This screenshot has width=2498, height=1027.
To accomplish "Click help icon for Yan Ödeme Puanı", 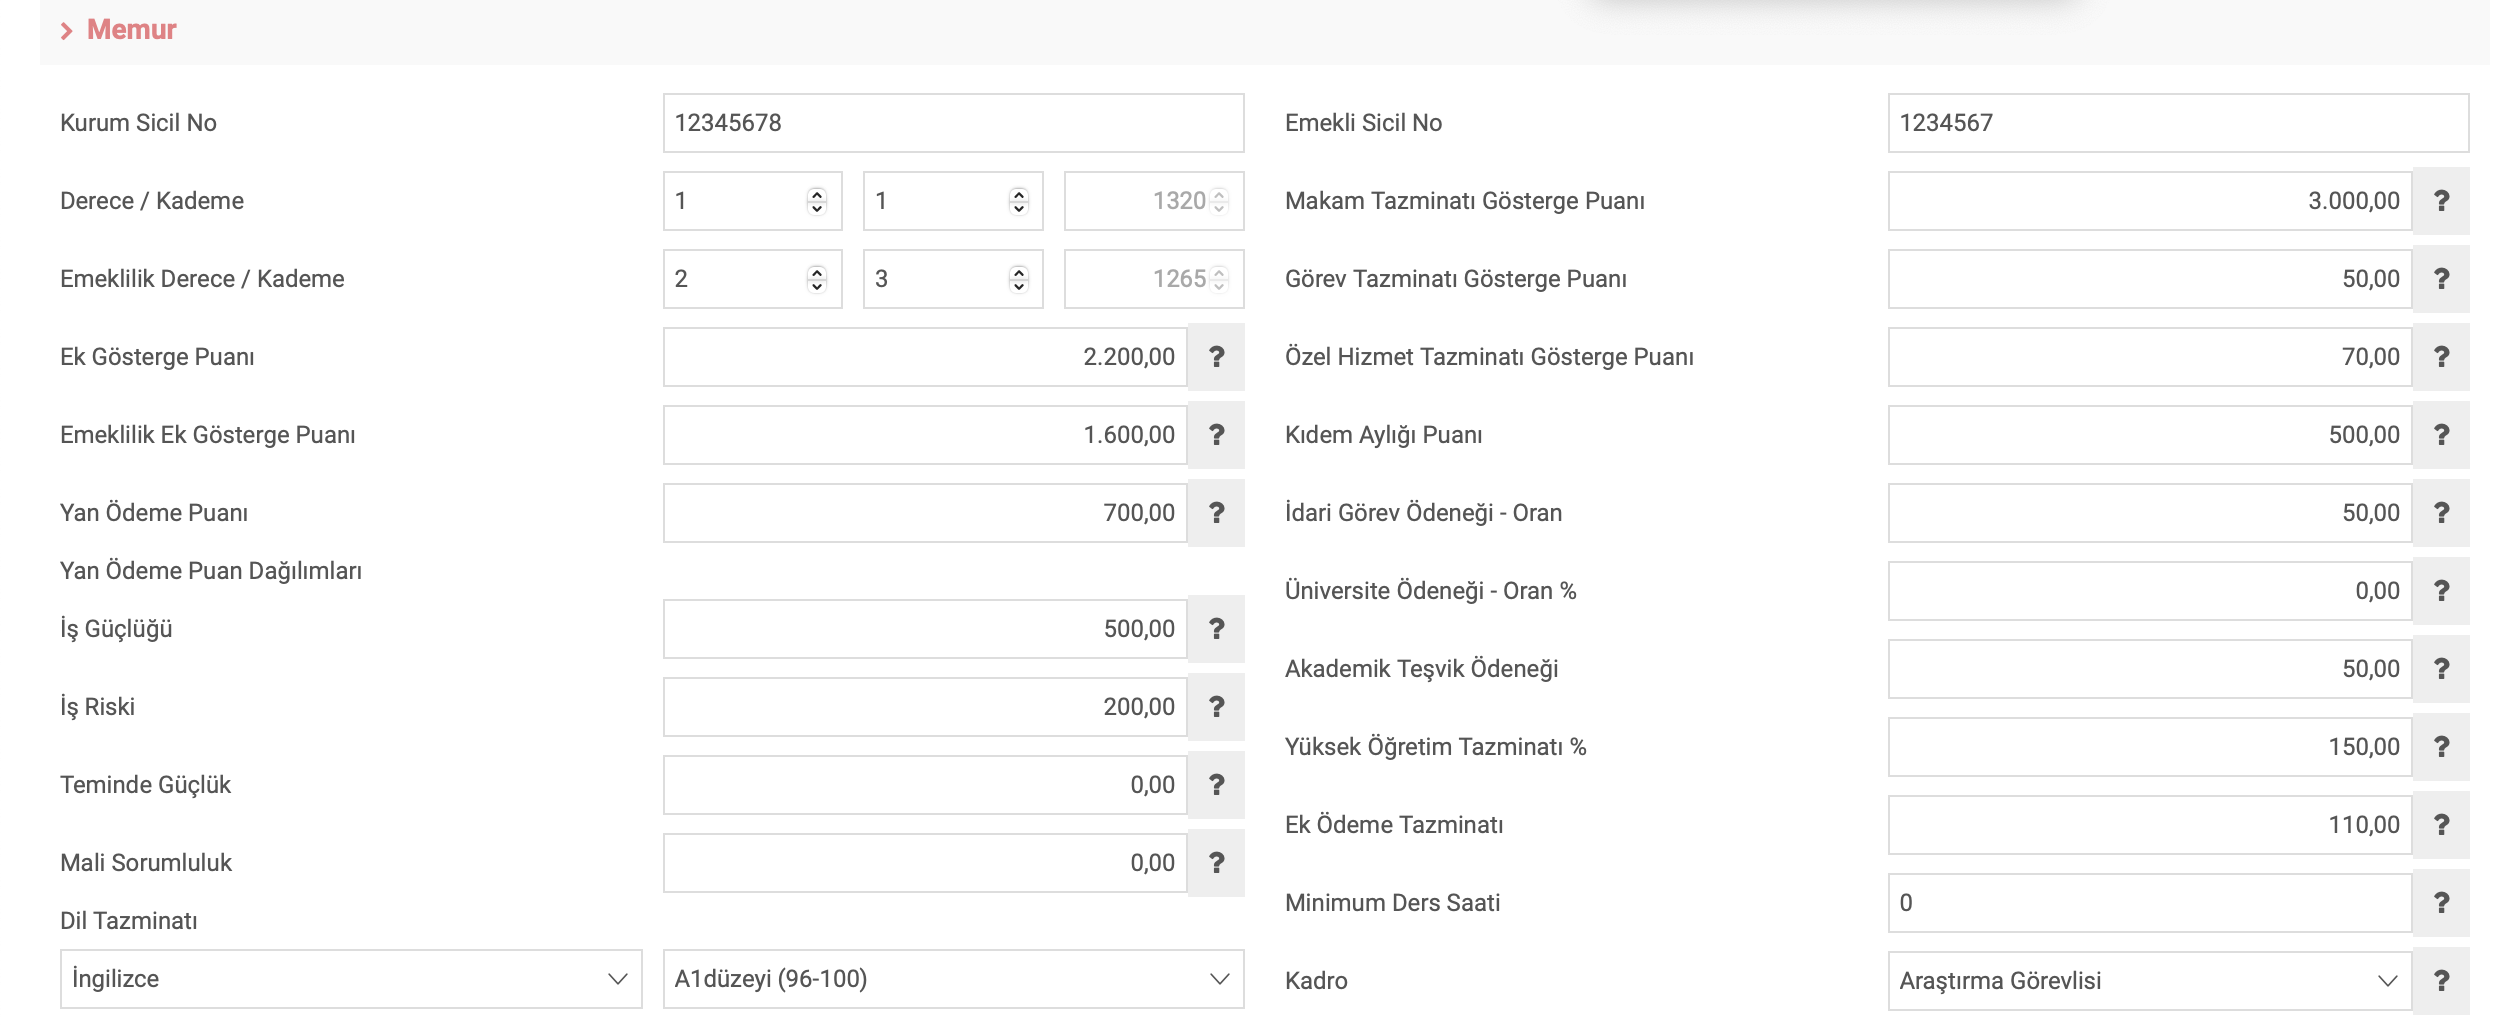I will click(x=1216, y=513).
